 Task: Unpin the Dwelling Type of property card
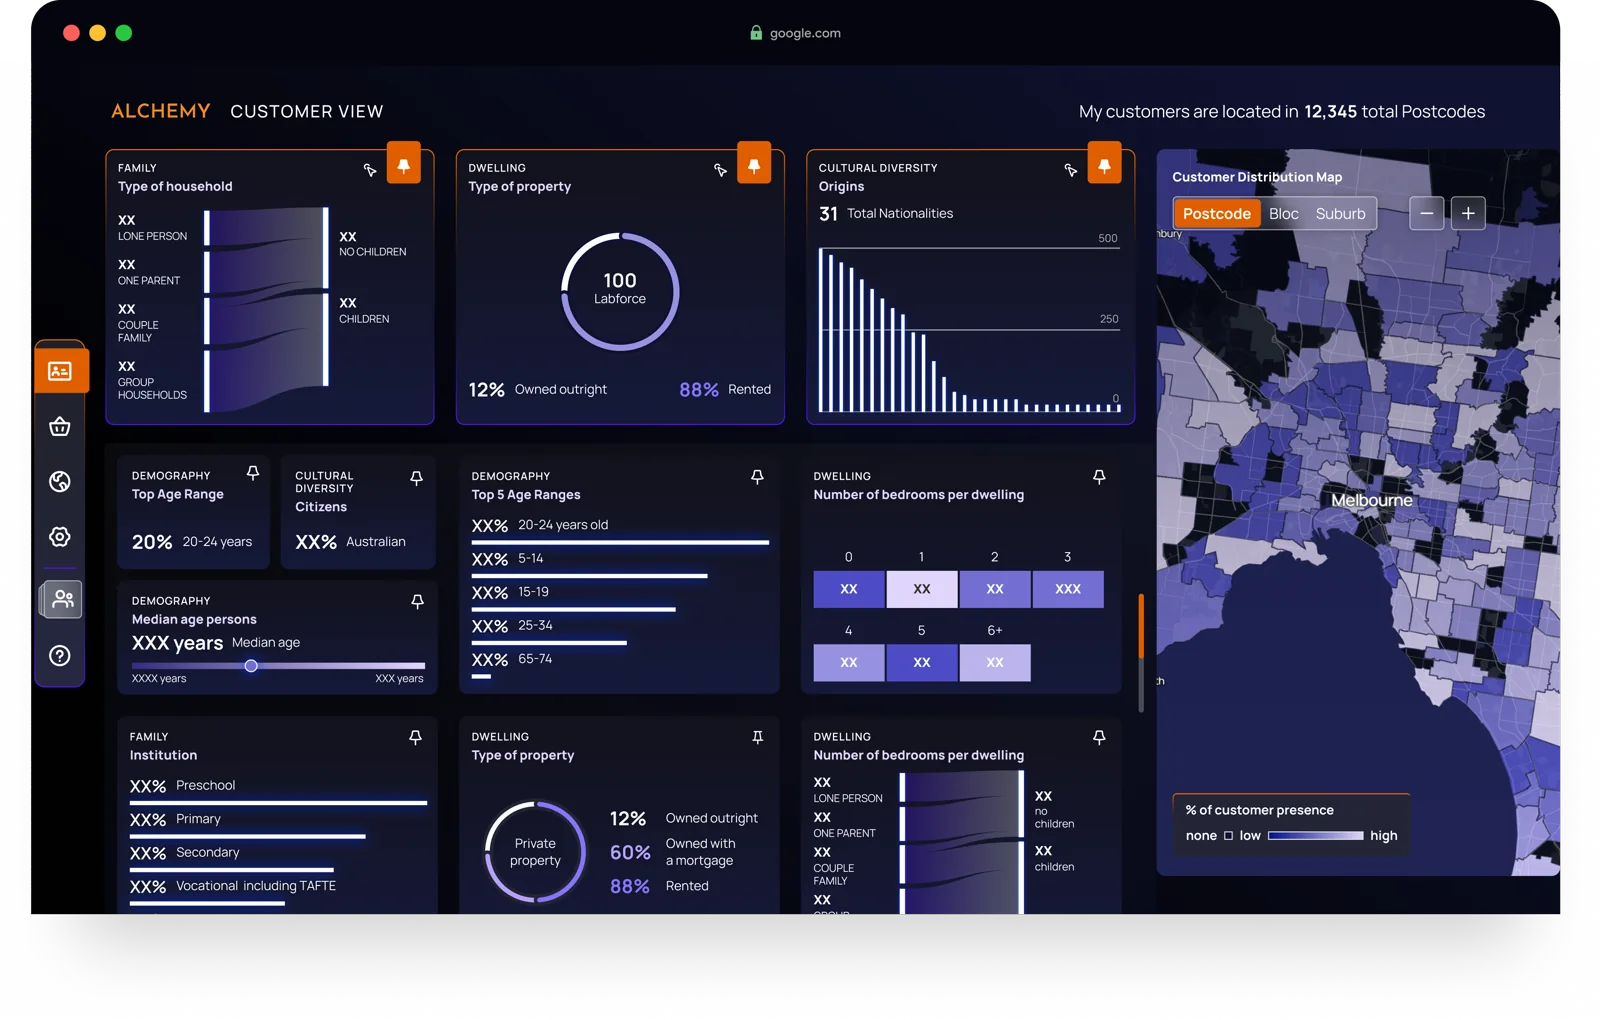(x=754, y=164)
